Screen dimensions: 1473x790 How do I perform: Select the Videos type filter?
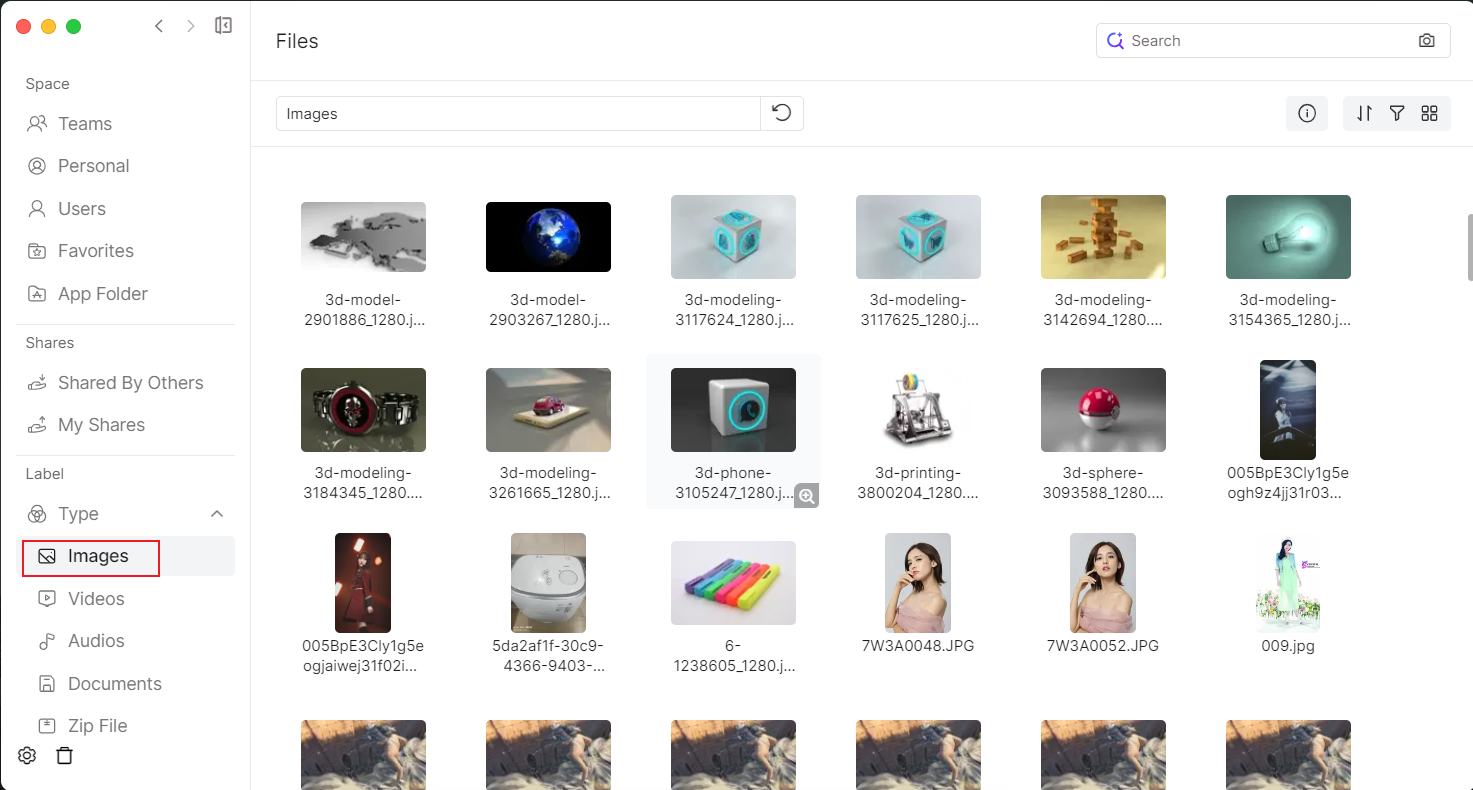pos(96,599)
